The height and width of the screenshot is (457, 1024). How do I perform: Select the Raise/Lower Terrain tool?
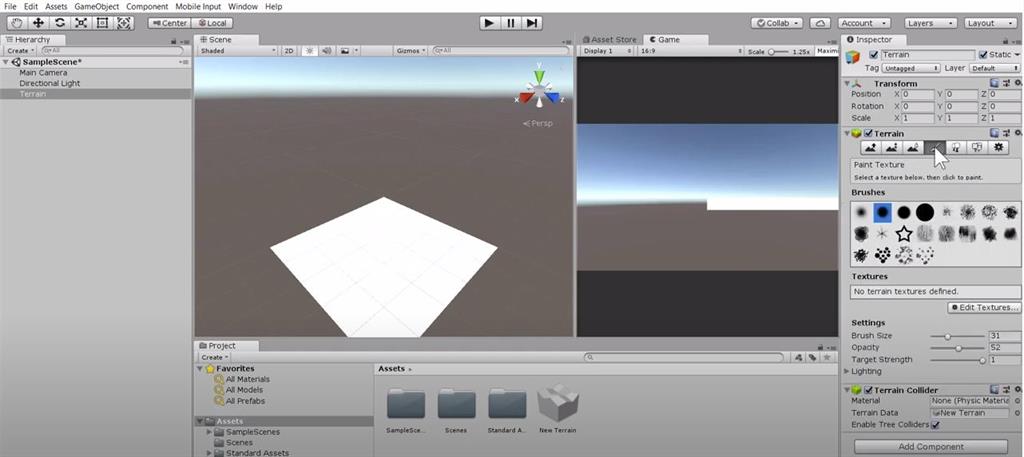tap(870, 148)
